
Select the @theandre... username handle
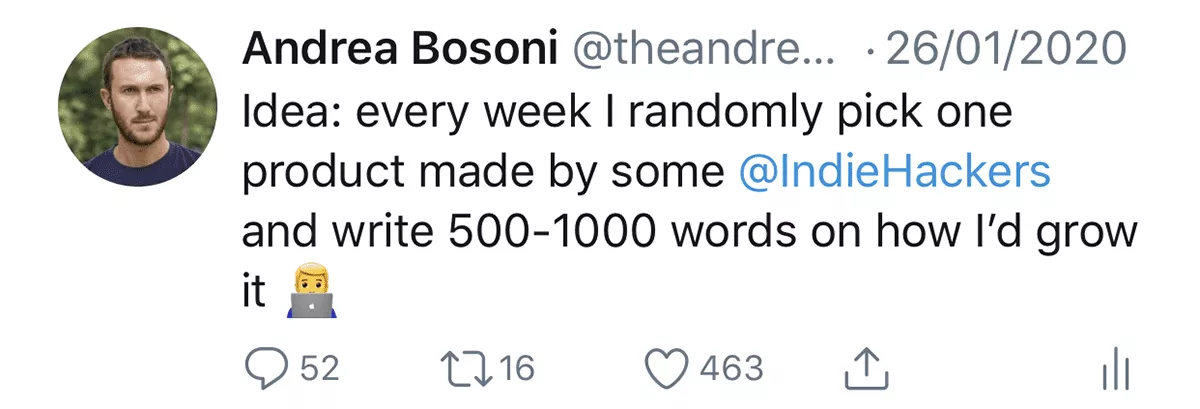pos(701,49)
